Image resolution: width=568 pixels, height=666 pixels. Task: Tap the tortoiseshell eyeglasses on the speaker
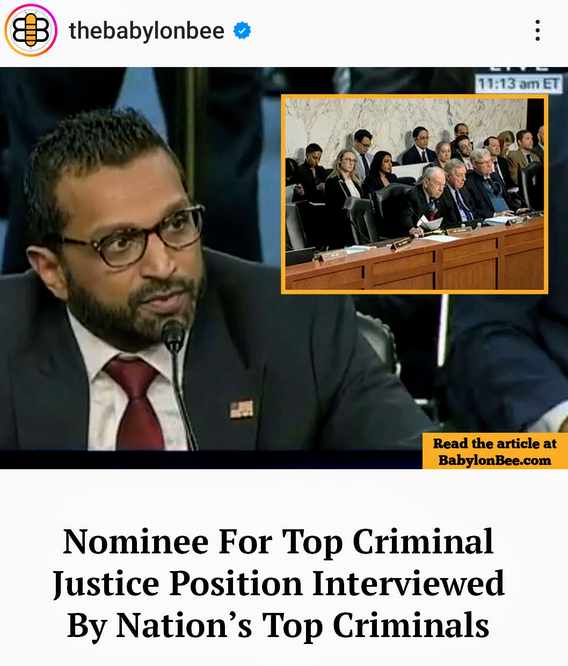tap(134, 237)
